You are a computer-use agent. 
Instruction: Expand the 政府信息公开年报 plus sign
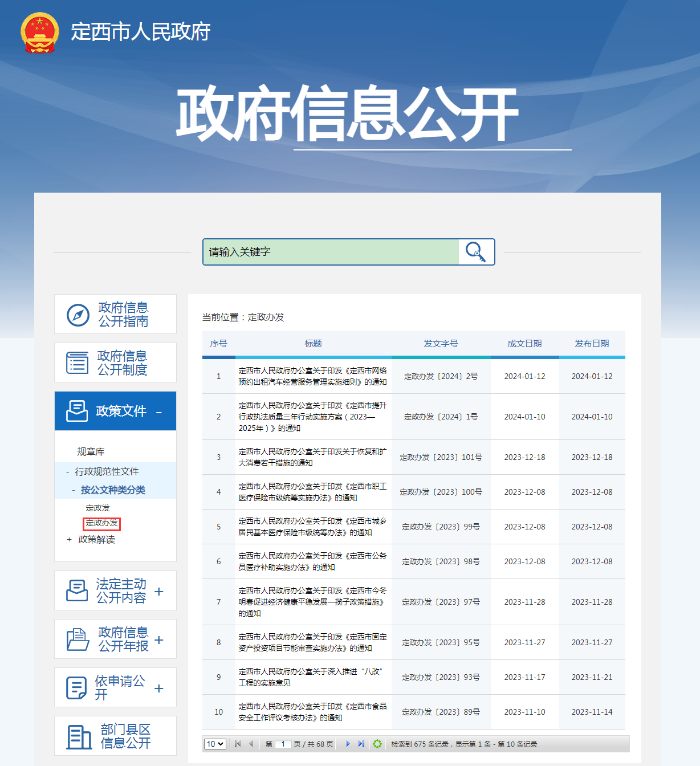[159, 639]
